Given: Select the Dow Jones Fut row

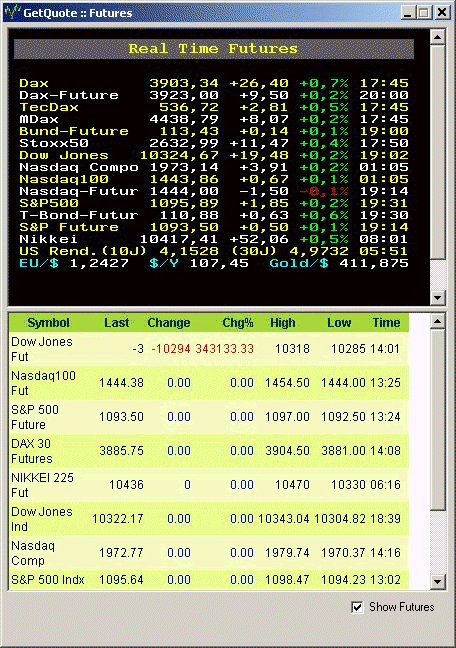Looking at the screenshot, I should coord(209,349).
